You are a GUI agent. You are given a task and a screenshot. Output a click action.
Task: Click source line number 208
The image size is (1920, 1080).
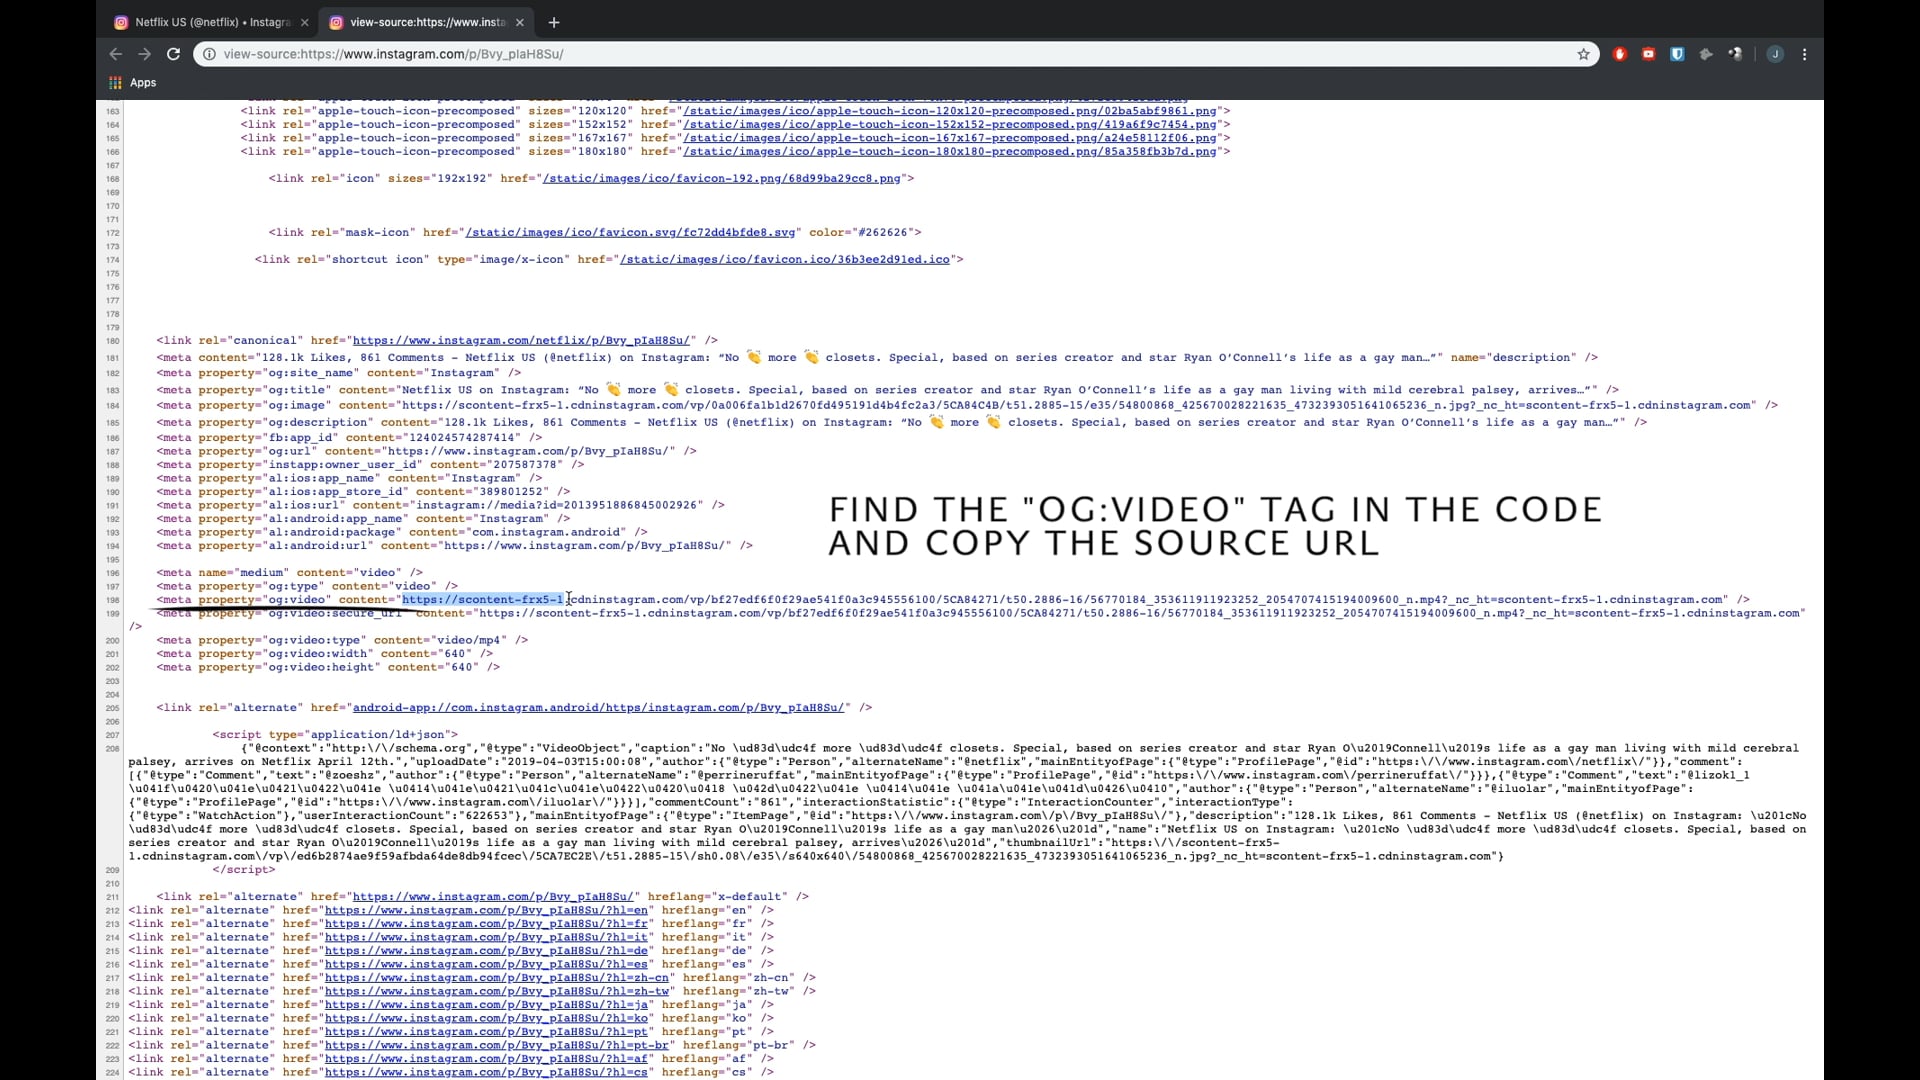click(x=113, y=749)
